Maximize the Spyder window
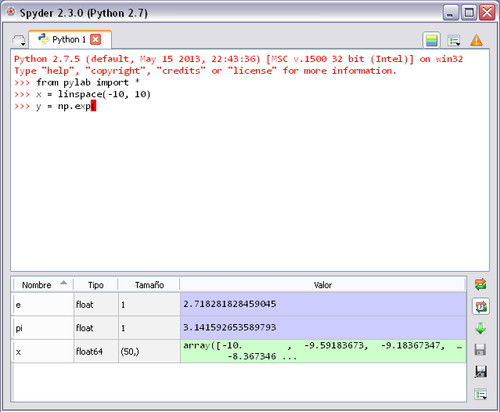The image size is (500, 412). (x=469, y=13)
